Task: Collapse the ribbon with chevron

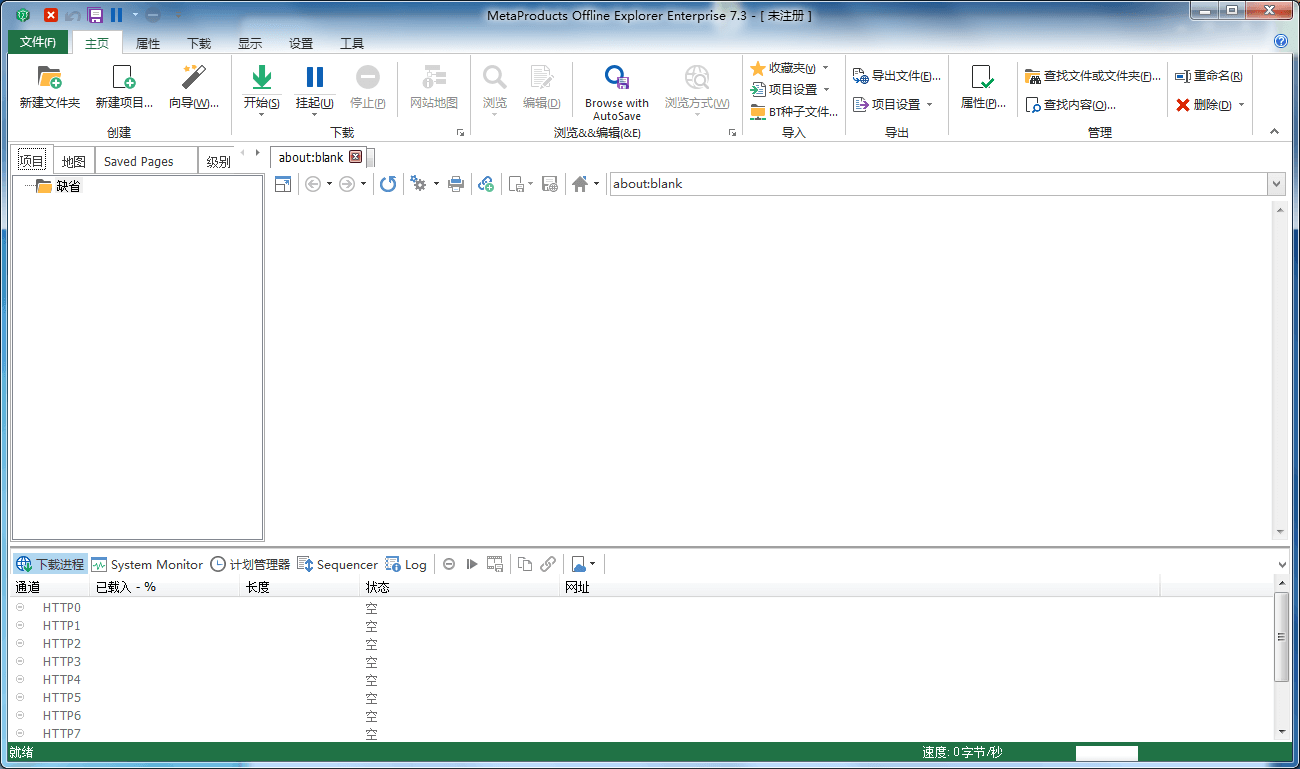Action: coord(1274,131)
